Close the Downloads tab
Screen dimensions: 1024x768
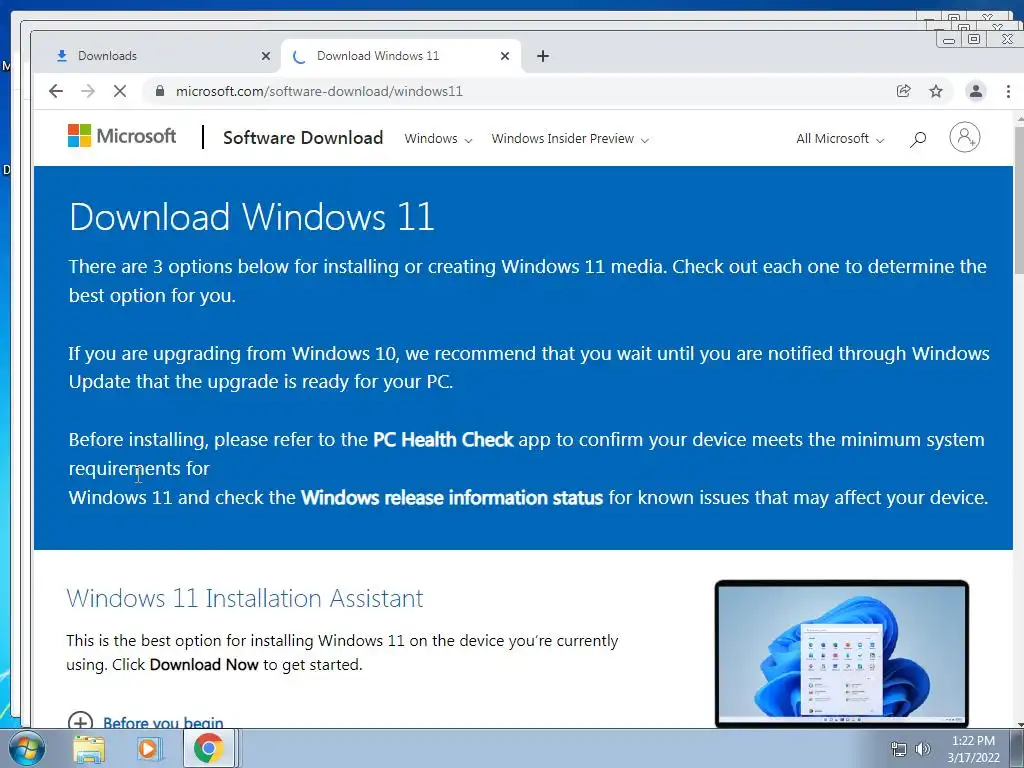point(266,56)
